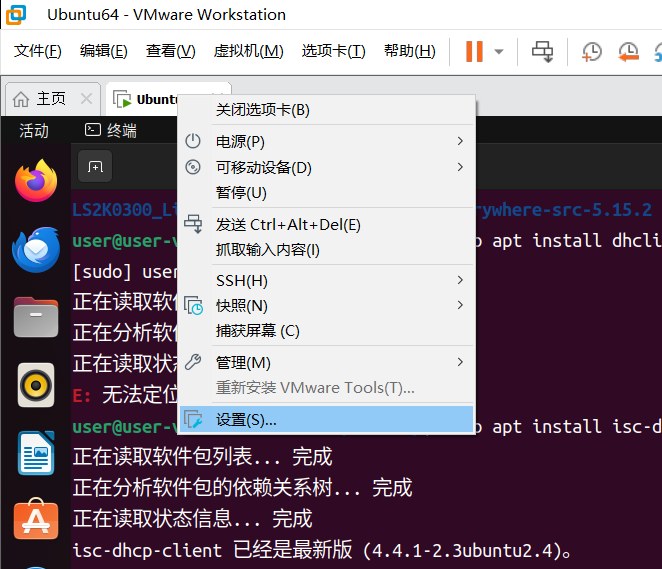Image resolution: width=662 pixels, height=569 pixels.
Task: Expand the SSH(H) submenu arrow
Action: coord(460,280)
